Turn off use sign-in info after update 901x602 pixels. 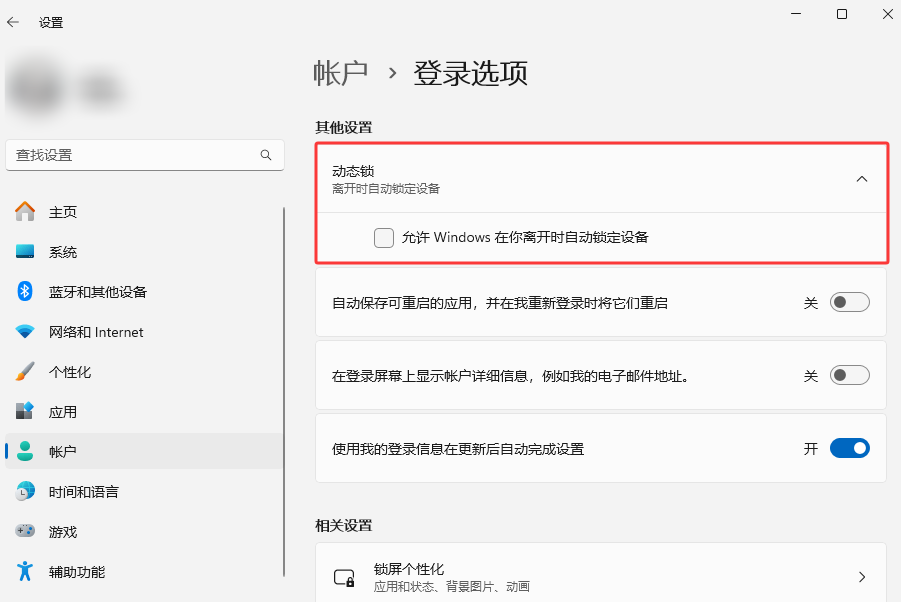(849, 449)
